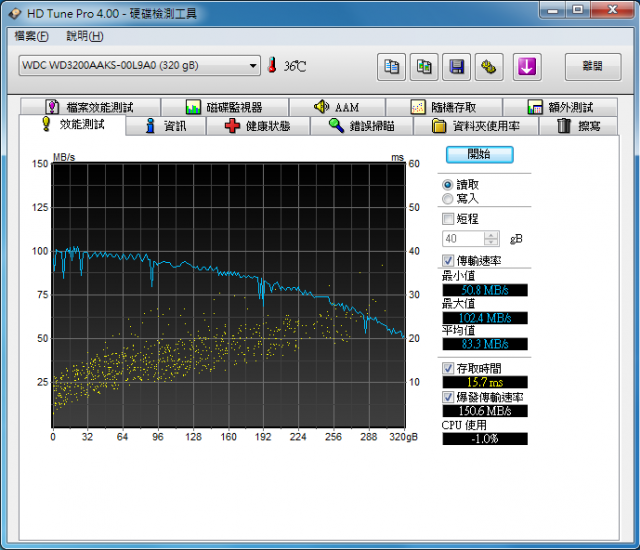
Task: Click the copy screenshot to clipboard icon
Action: 424,67
